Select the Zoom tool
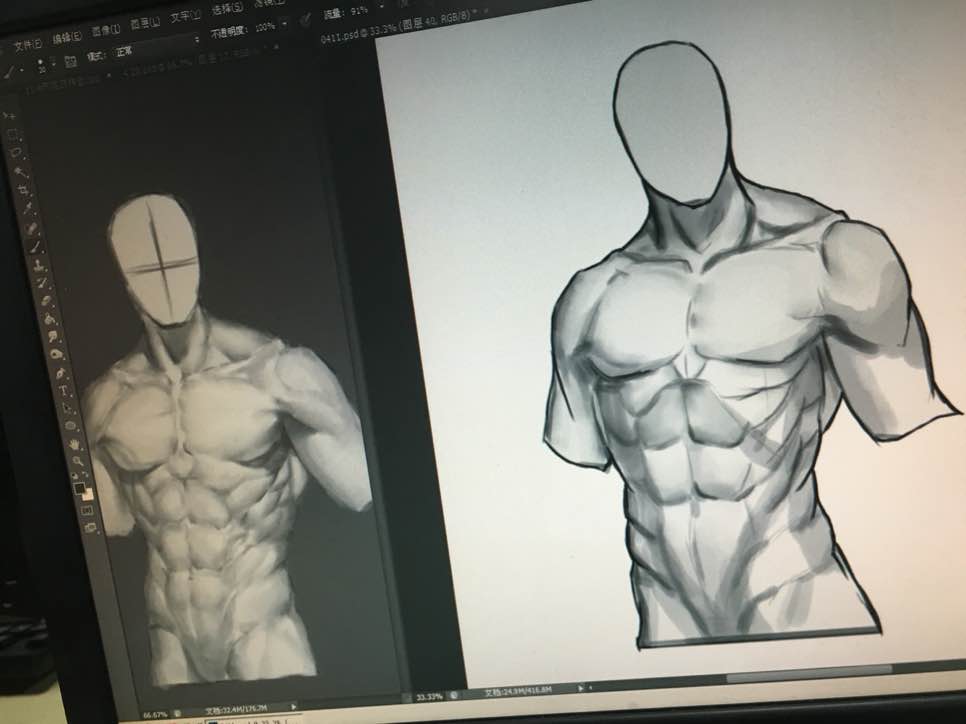 (78, 460)
